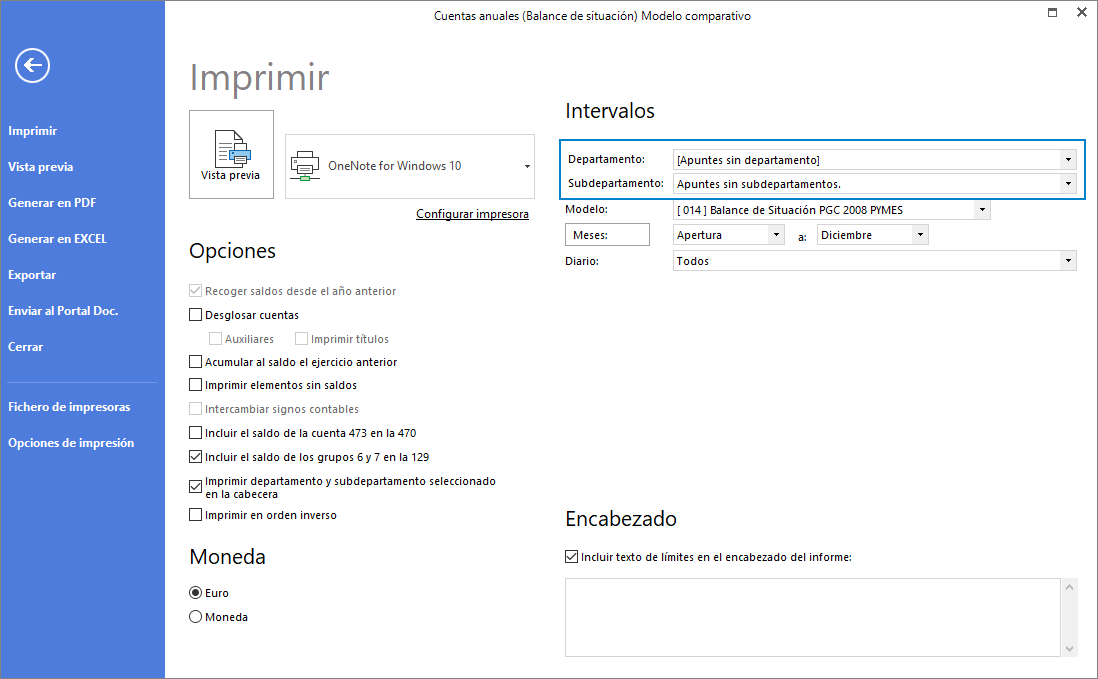Enable Incluir saldo cuenta 473 en la 470
This screenshot has height=679, width=1098.
[x=195, y=433]
